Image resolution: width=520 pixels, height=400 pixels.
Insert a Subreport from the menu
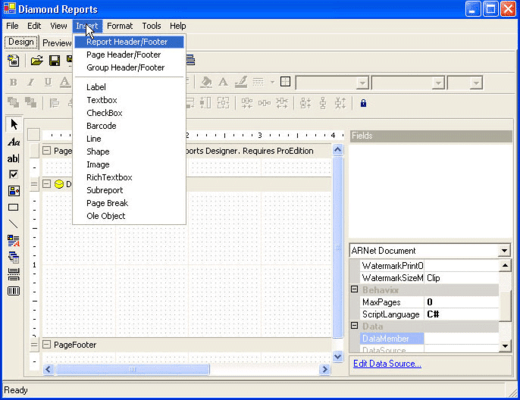pyautogui.click(x=129, y=190)
